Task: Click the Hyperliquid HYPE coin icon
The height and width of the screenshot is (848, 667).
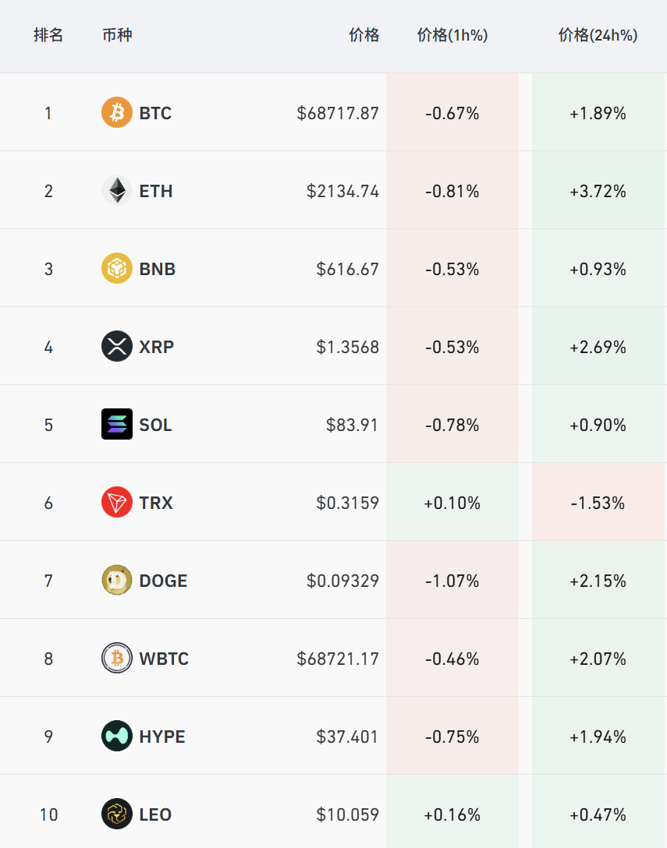Action: coord(117,737)
